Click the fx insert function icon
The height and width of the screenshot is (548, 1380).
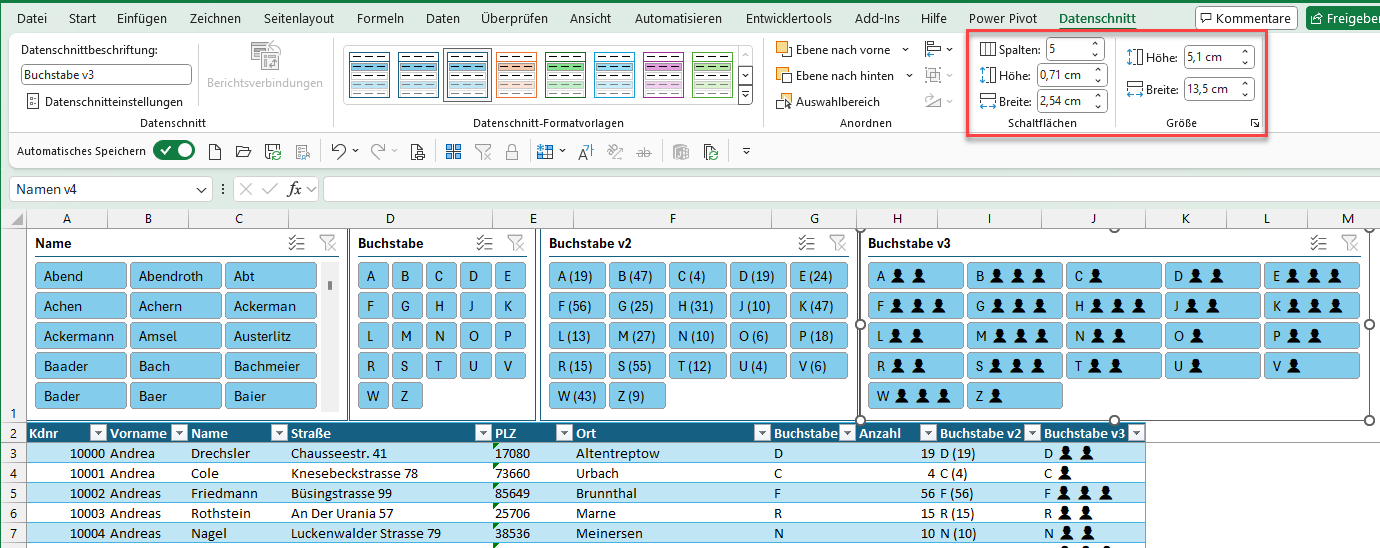click(x=294, y=189)
